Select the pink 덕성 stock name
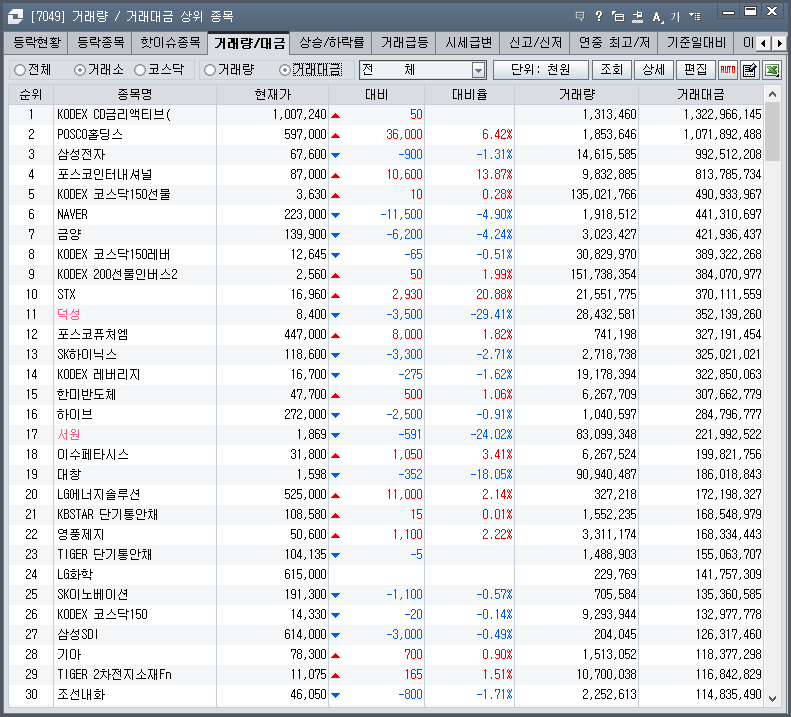 point(69,314)
